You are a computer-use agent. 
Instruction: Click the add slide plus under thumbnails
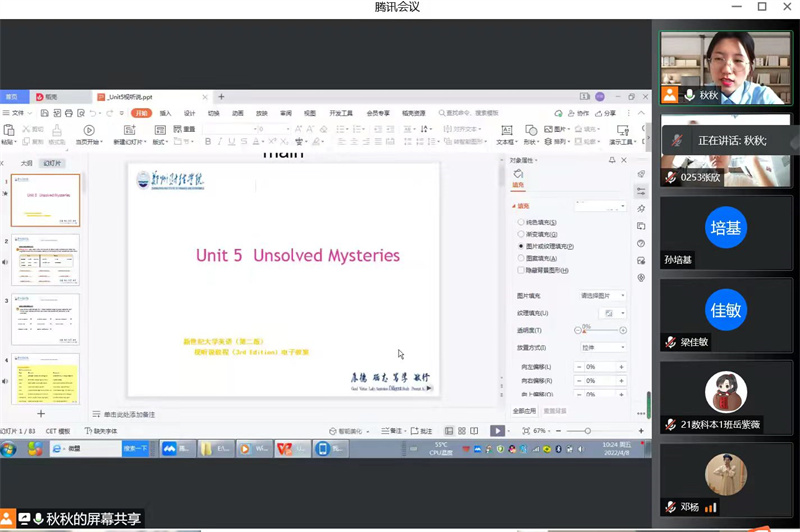(x=41, y=413)
